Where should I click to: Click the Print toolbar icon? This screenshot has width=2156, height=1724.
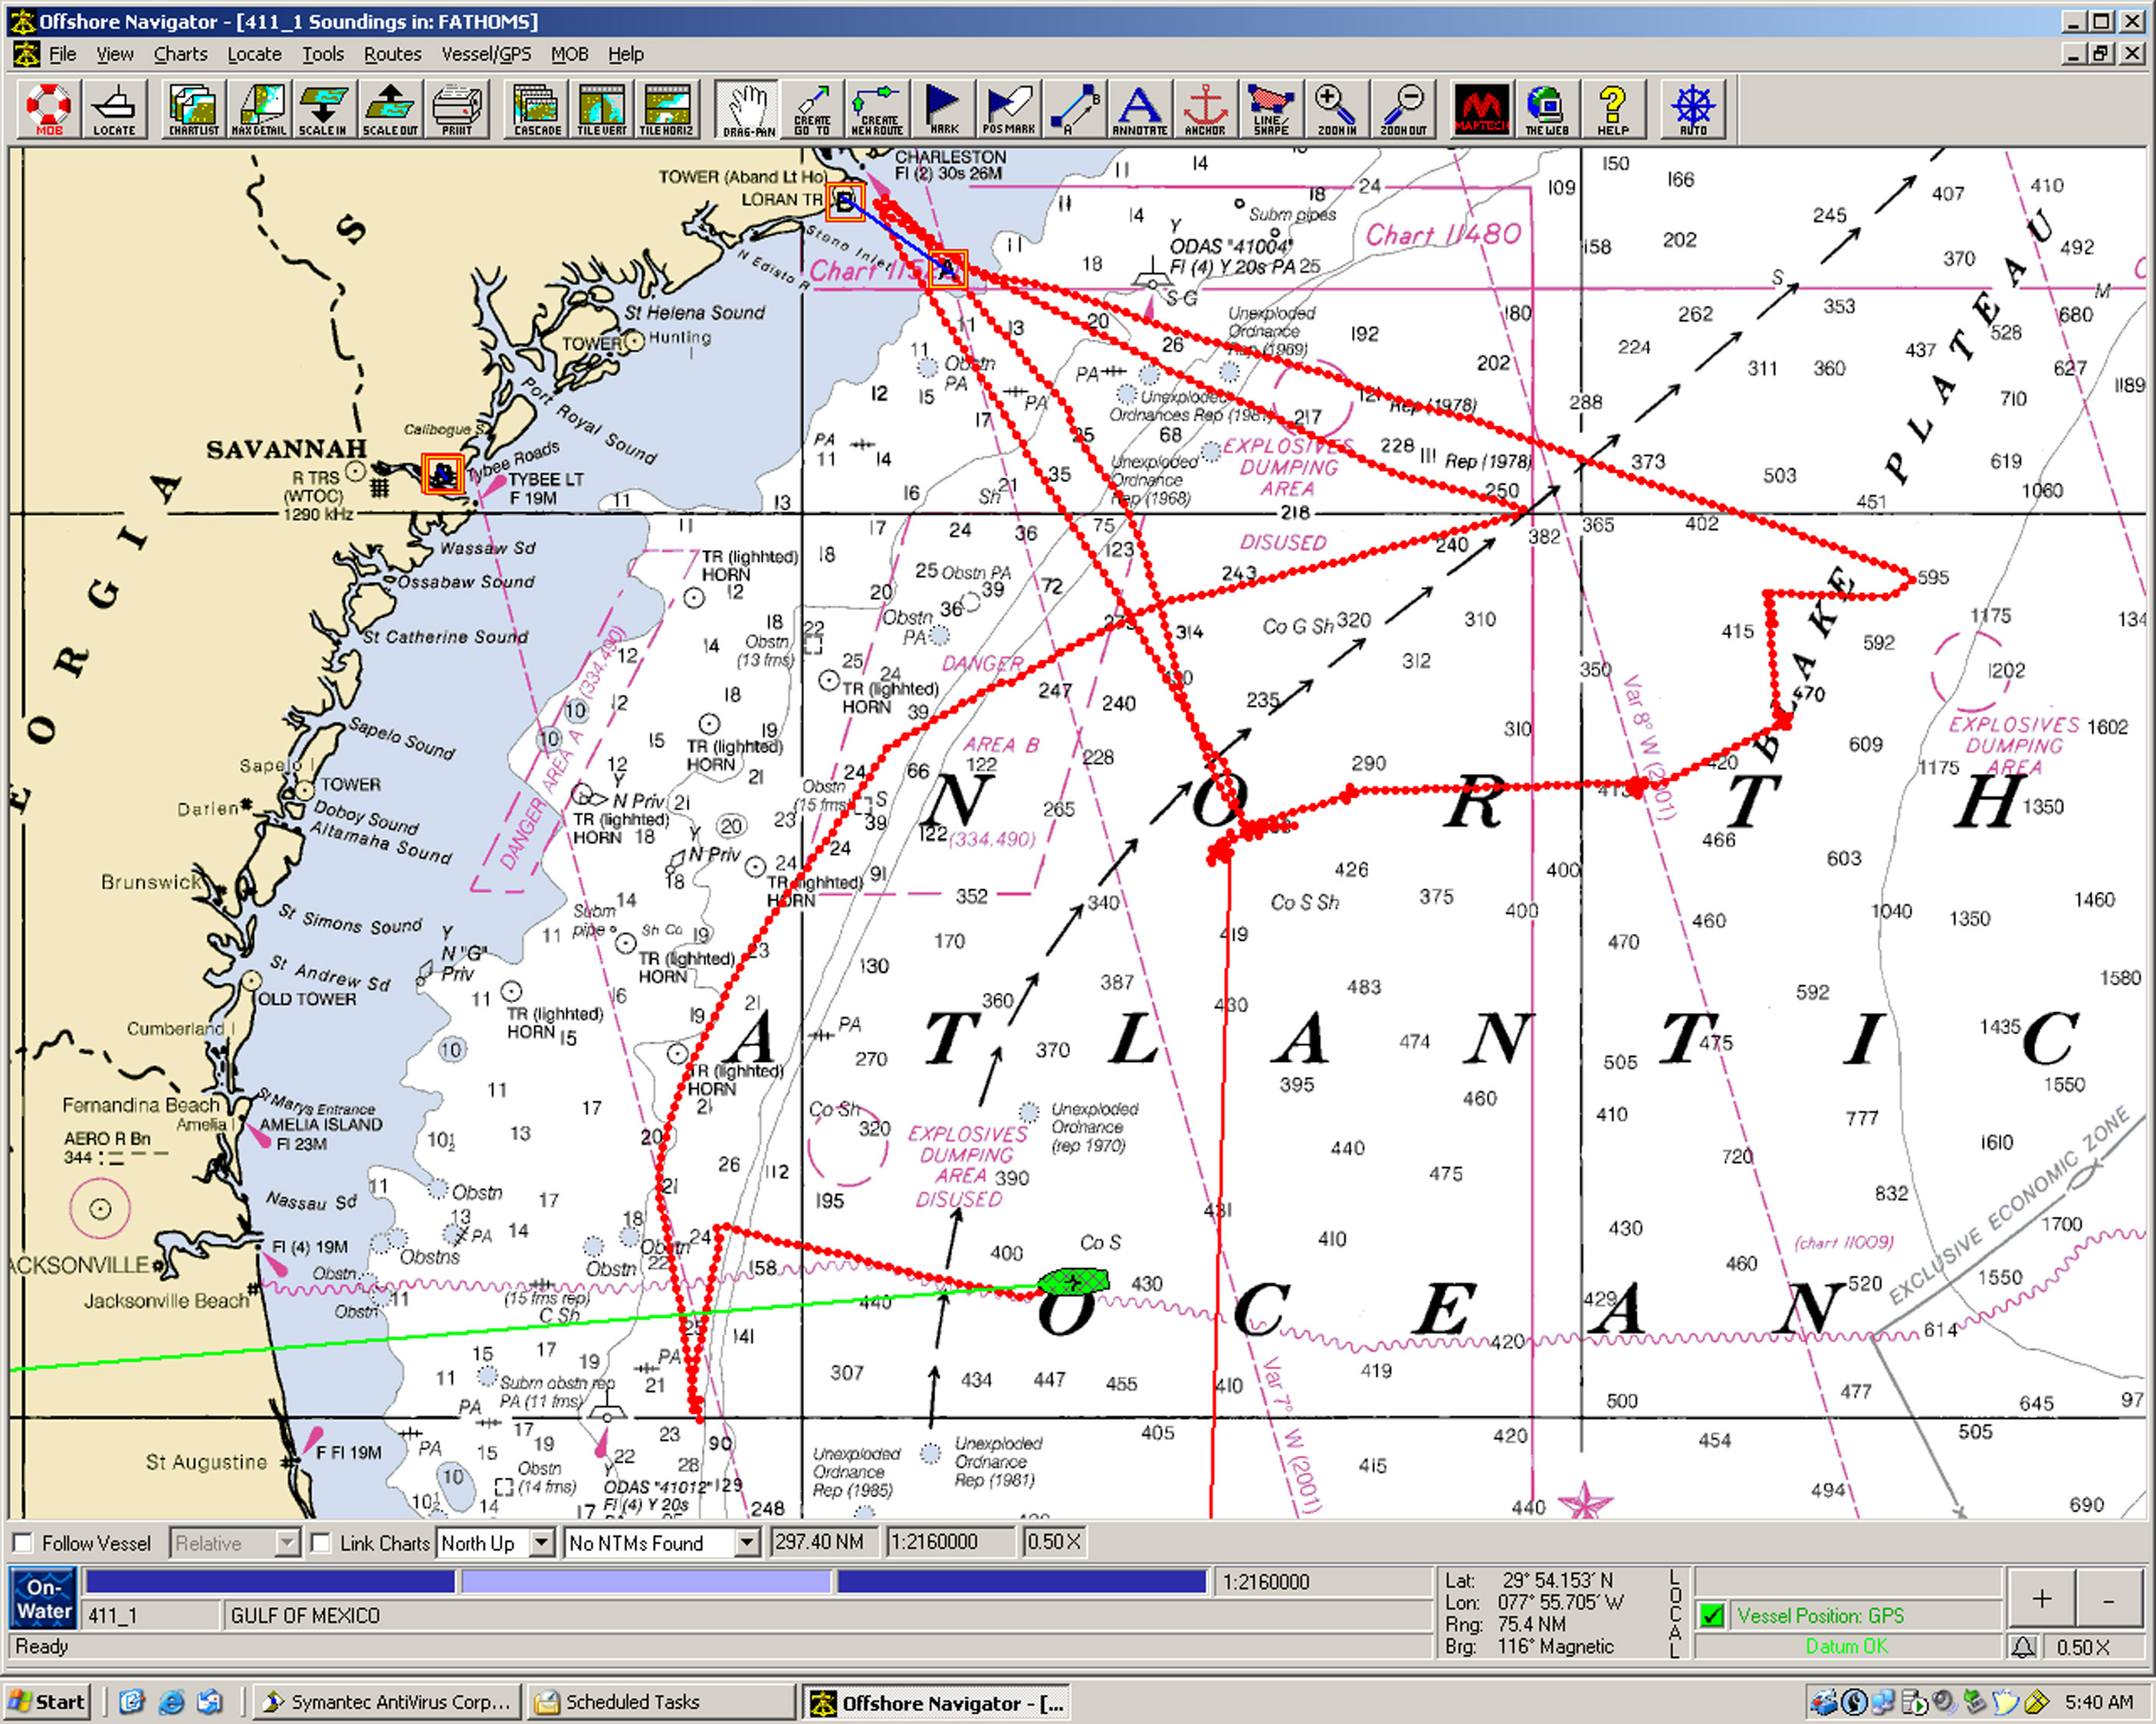click(x=457, y=109)
